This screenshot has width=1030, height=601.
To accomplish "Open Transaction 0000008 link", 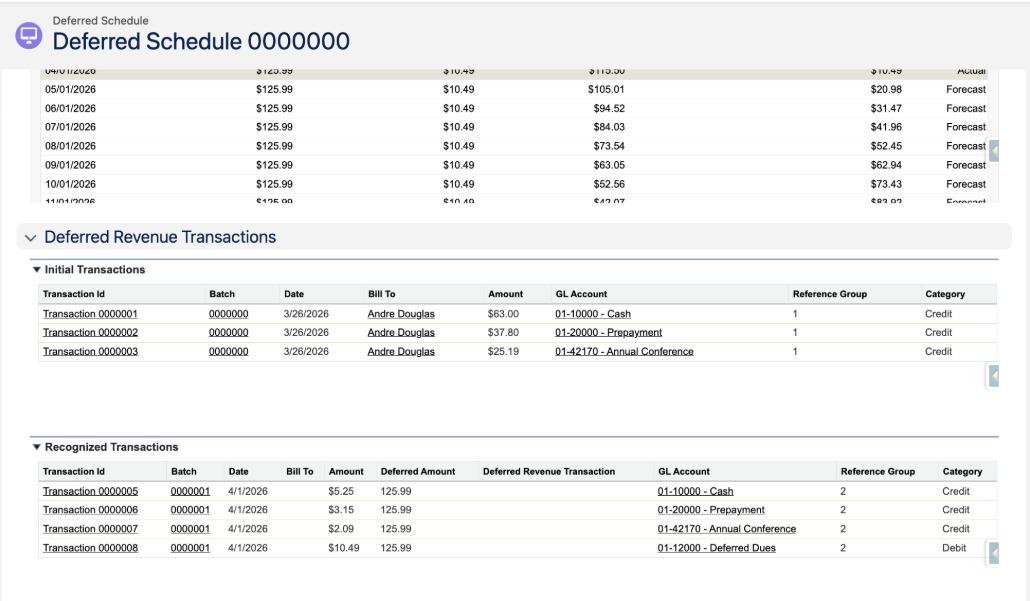I will [x=90, y=548].
